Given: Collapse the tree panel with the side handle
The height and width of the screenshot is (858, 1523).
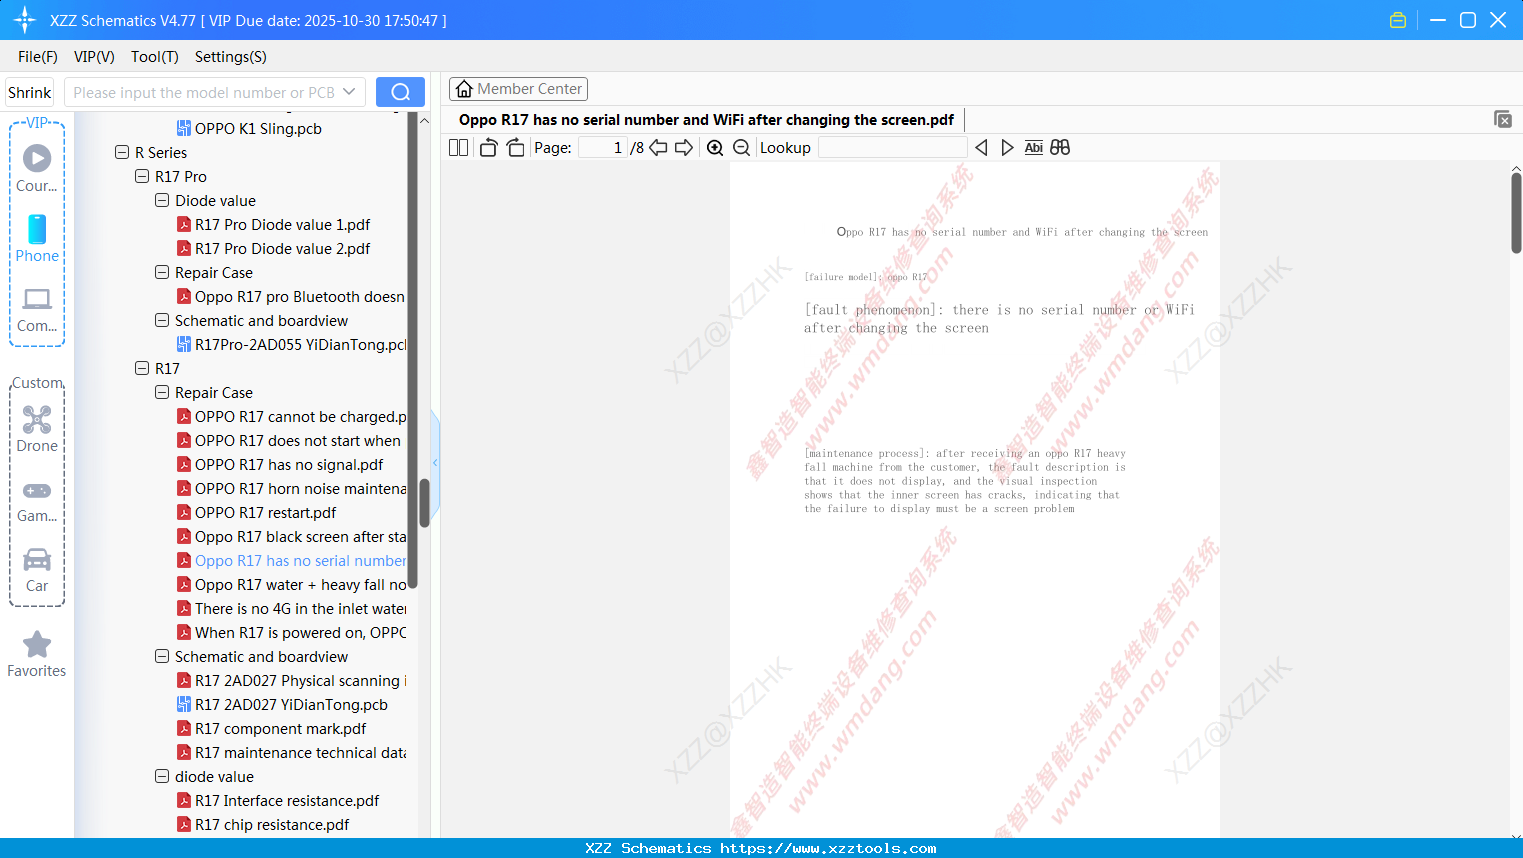Looking at the screenshot, I should coord(435,463).
